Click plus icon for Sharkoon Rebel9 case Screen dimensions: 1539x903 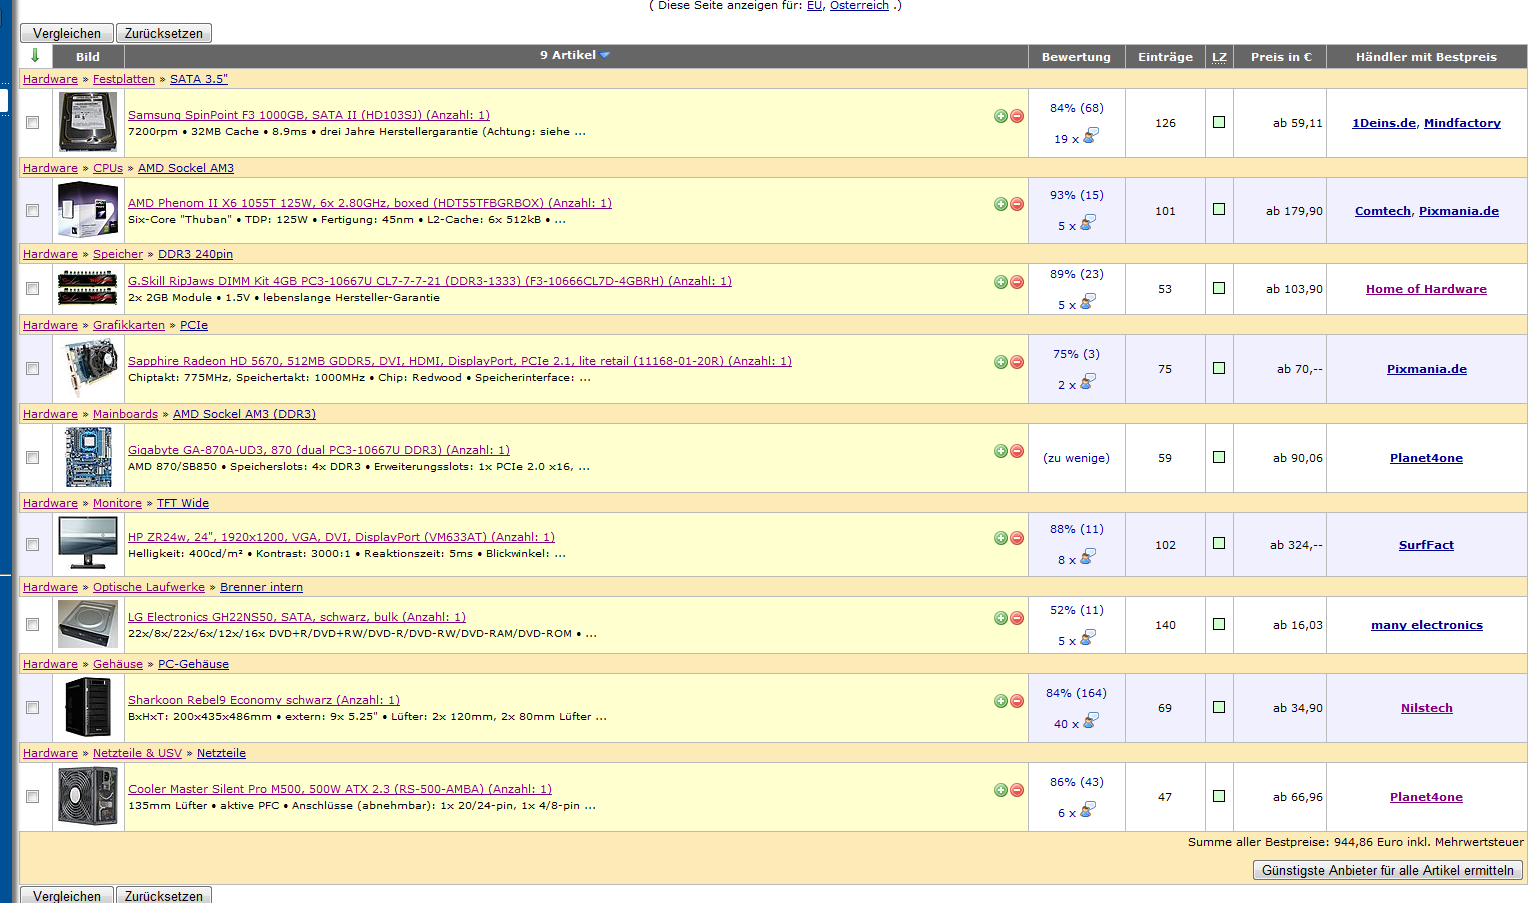(1001, 701)
